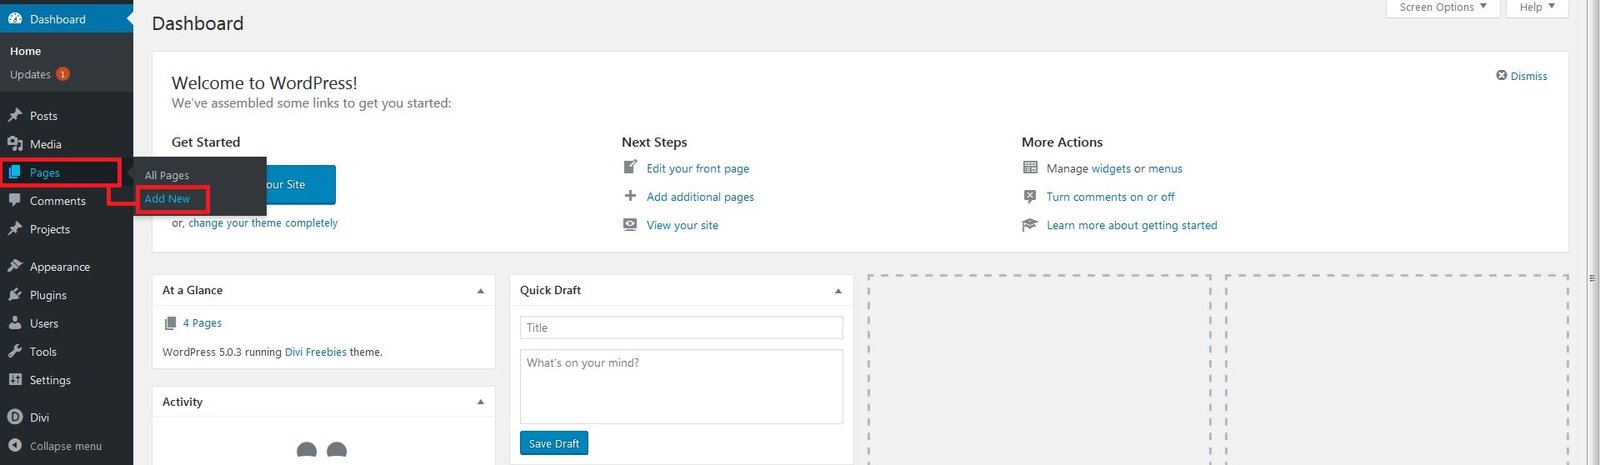This screenshot has width=1600, height=465.
Task: Click the graduation cap getting started icon
Action: pos(1030,225)
